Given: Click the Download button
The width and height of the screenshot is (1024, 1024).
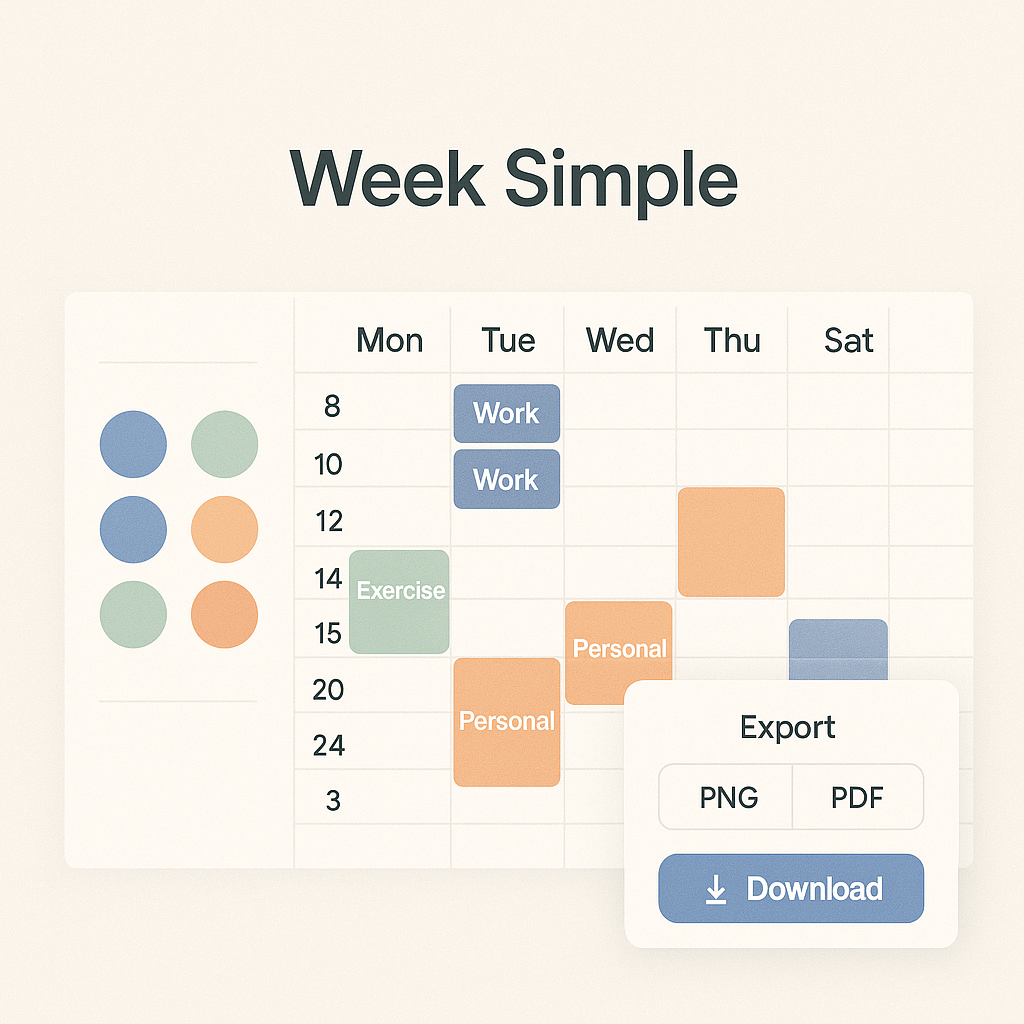Looking at the screenshot, I should (x=791, y=888).
